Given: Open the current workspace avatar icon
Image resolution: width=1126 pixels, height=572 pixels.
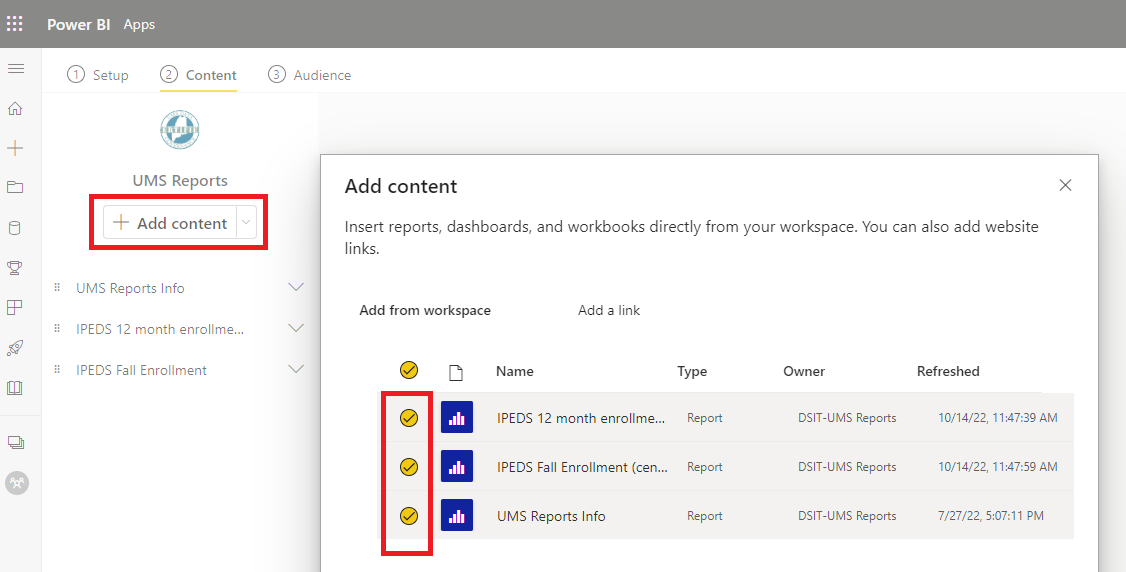Looking at the screenshot, I should (x=17, y=482).
